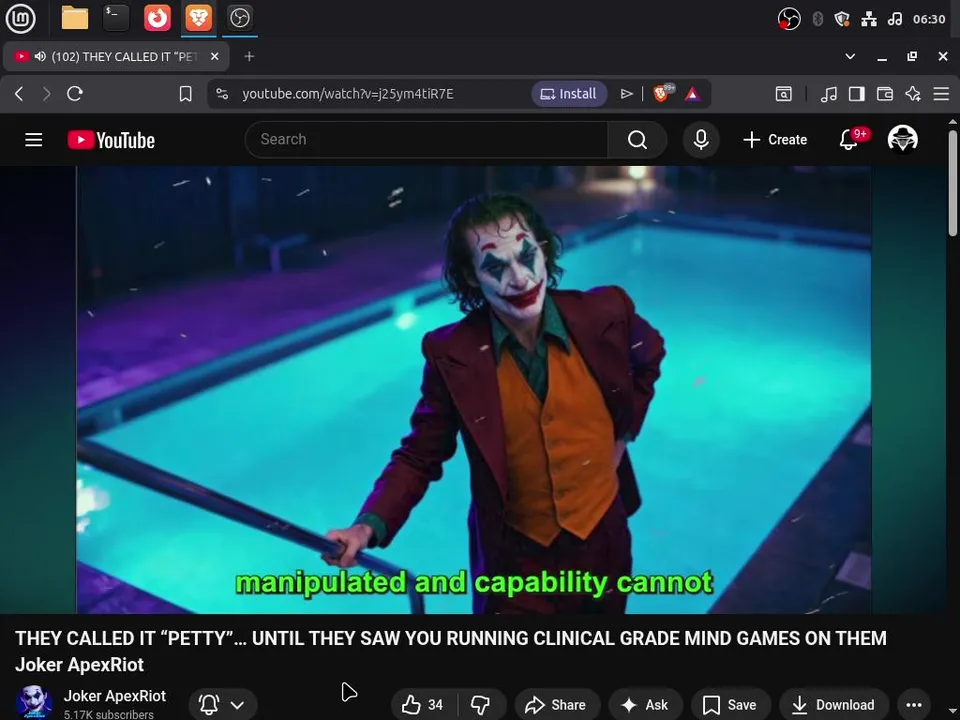The image size is (960, 720).
Task: Open the file manager from the panel
Action: coord(75,18)
